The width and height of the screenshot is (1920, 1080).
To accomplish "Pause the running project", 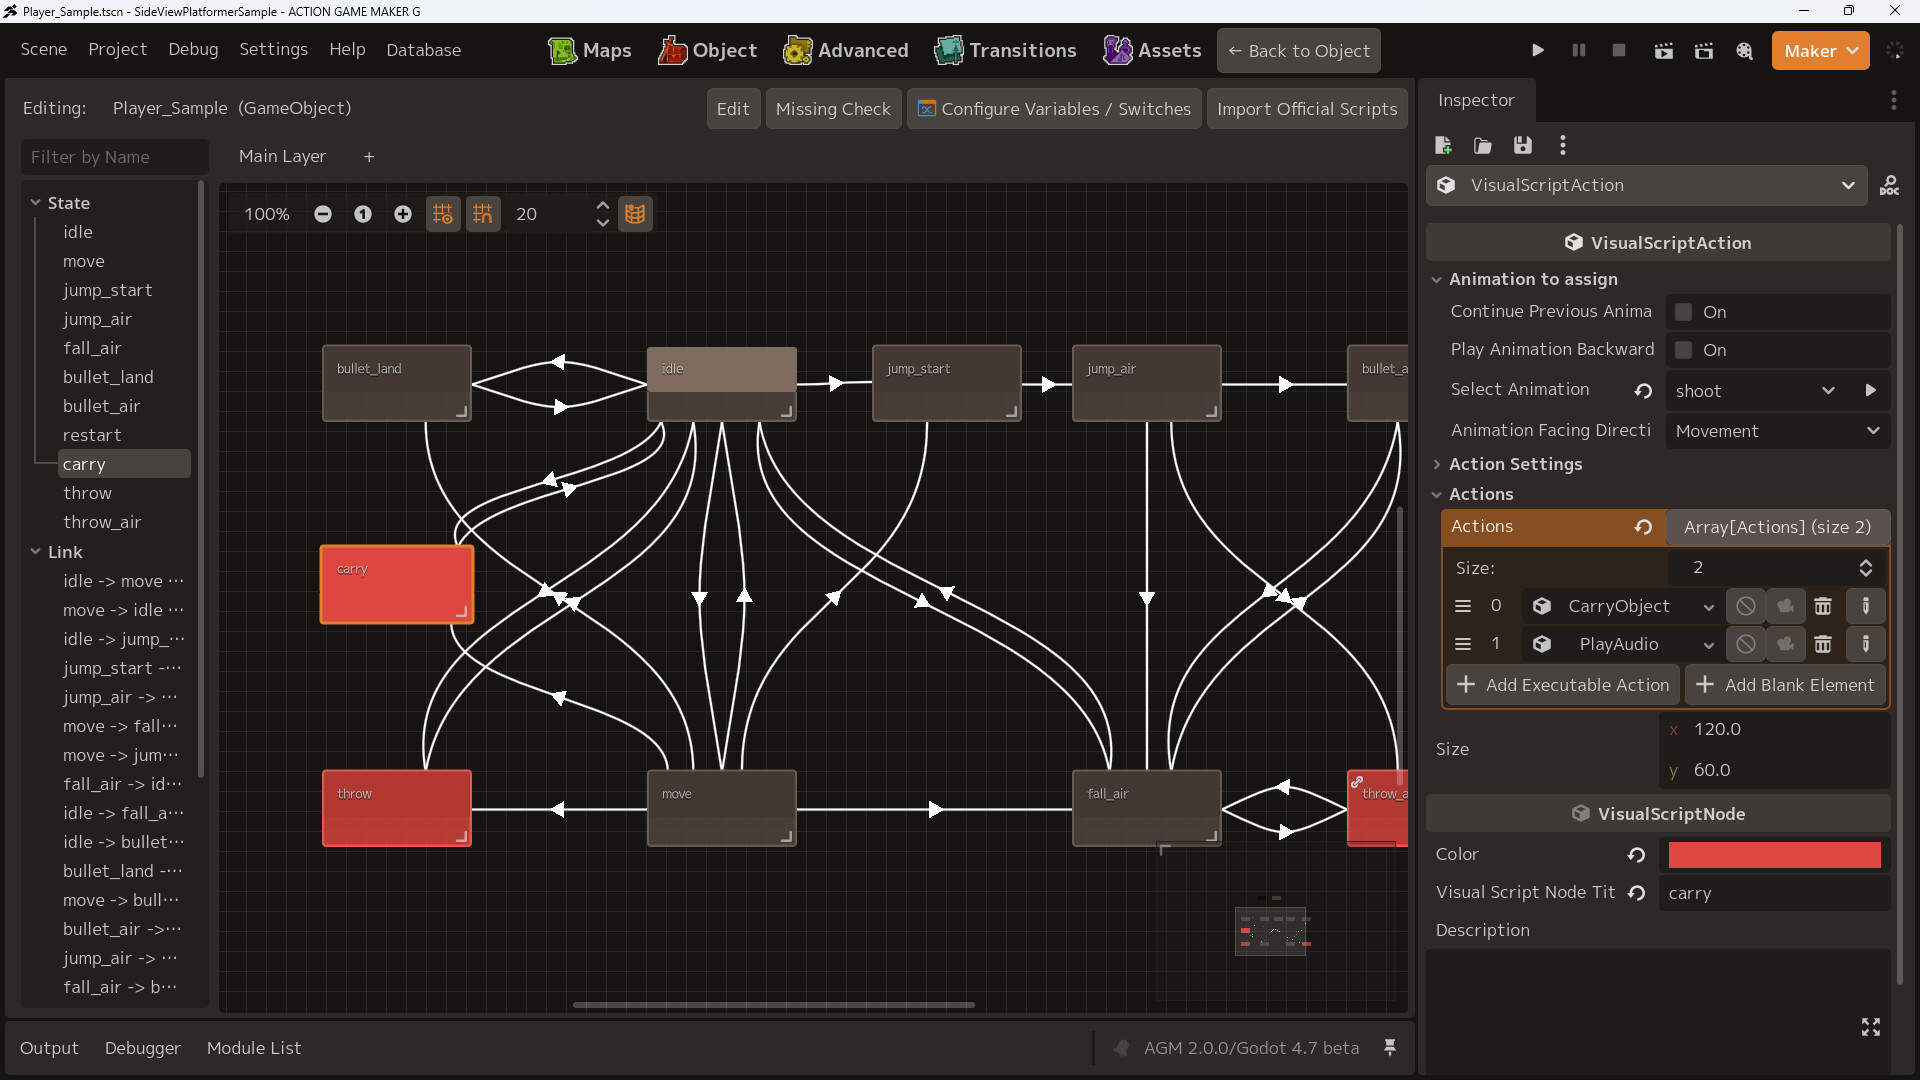I will (x=1579, y=50).
